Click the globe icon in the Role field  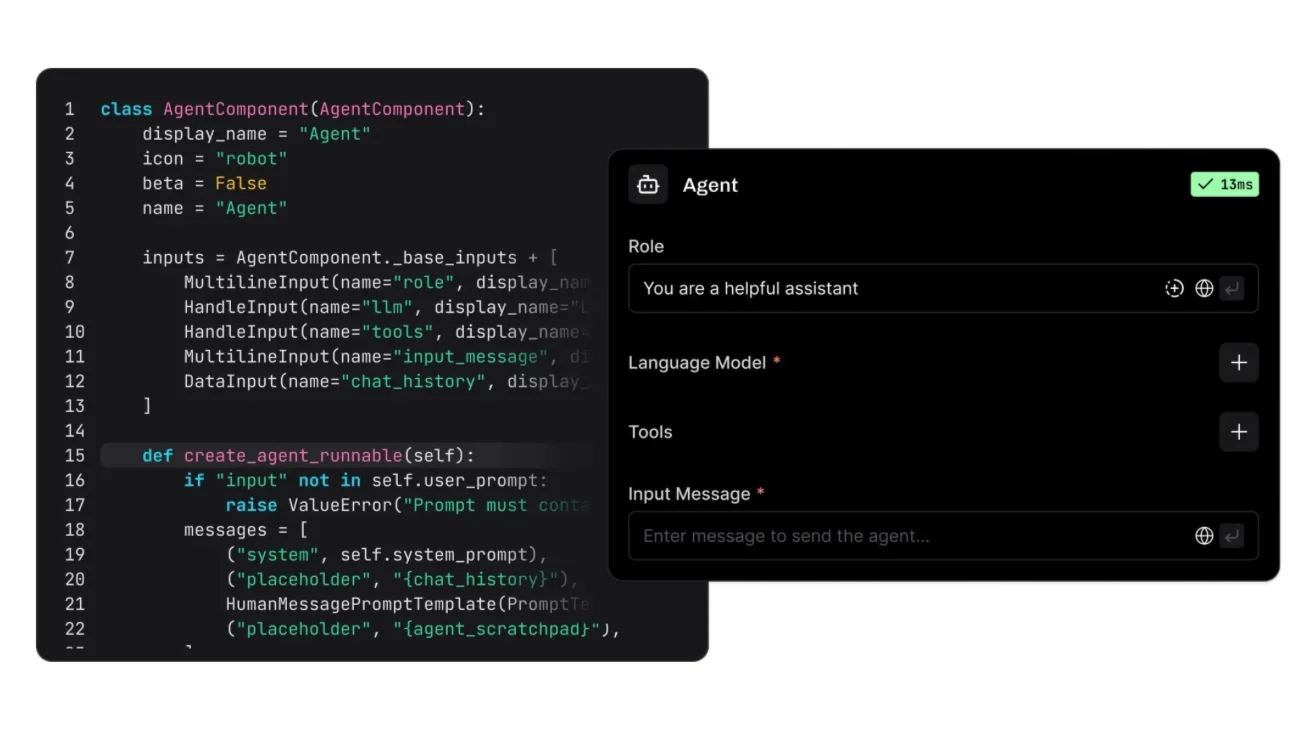click(x=1204, y=289)
